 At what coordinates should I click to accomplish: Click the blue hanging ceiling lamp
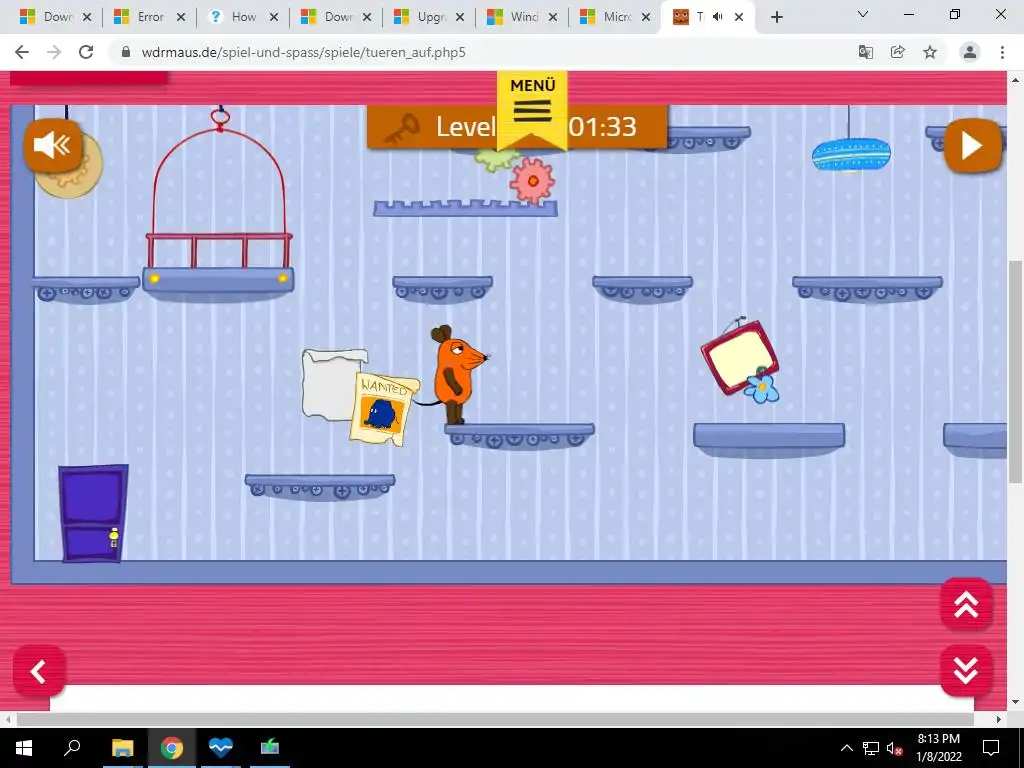click(x=851, y=155)
